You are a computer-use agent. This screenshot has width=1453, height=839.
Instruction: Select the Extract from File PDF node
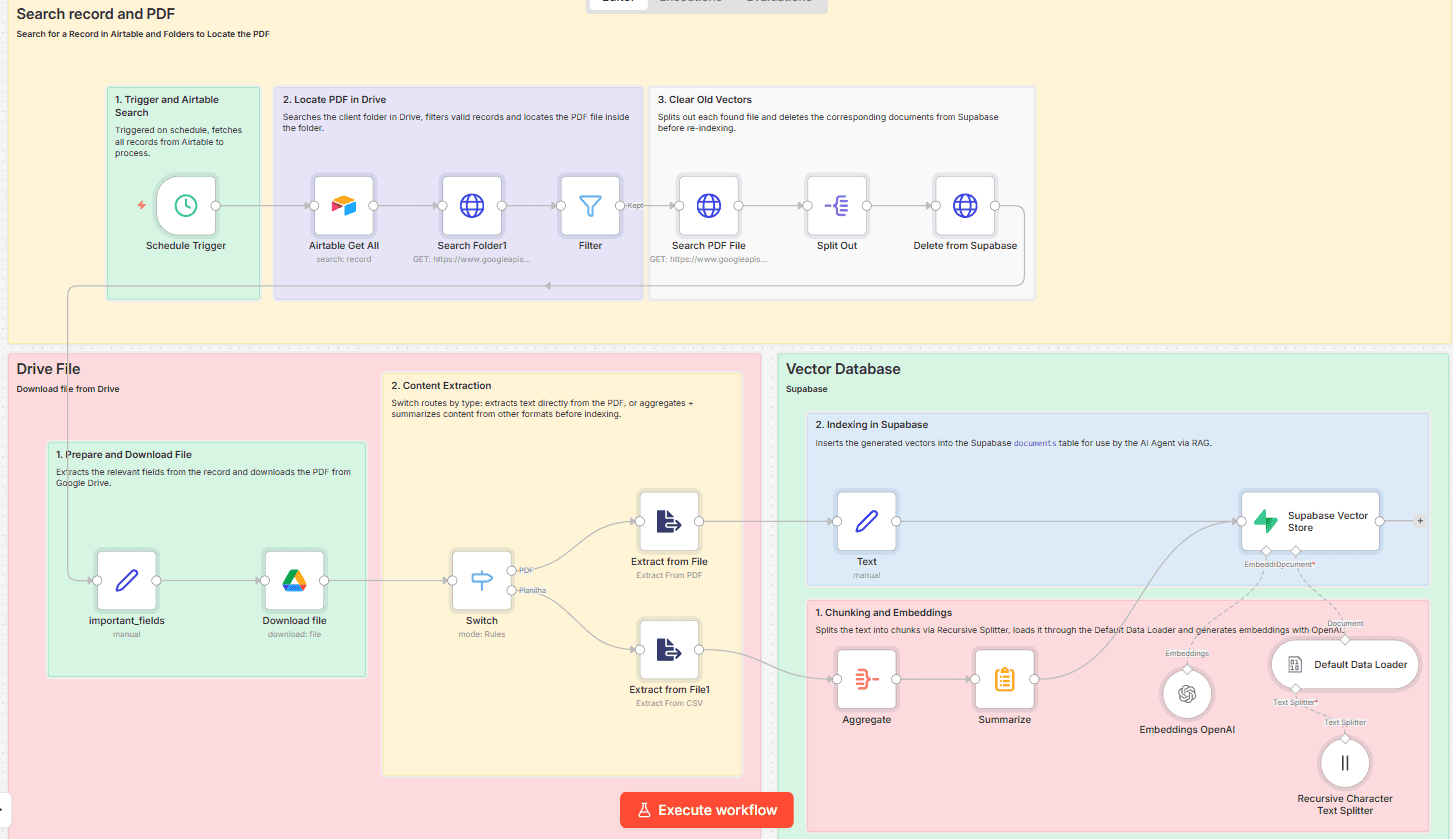pos(669,521)
